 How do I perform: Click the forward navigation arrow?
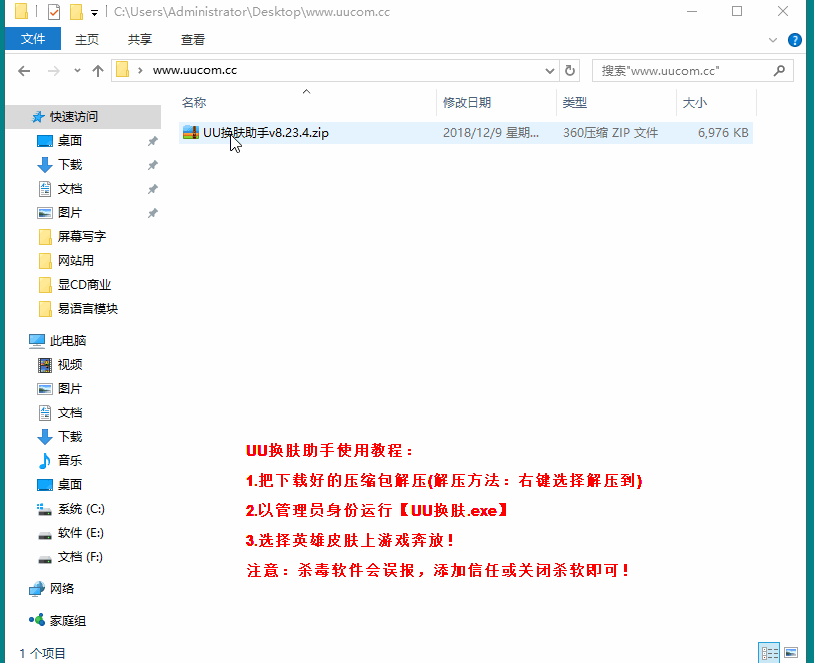point(53,71)
